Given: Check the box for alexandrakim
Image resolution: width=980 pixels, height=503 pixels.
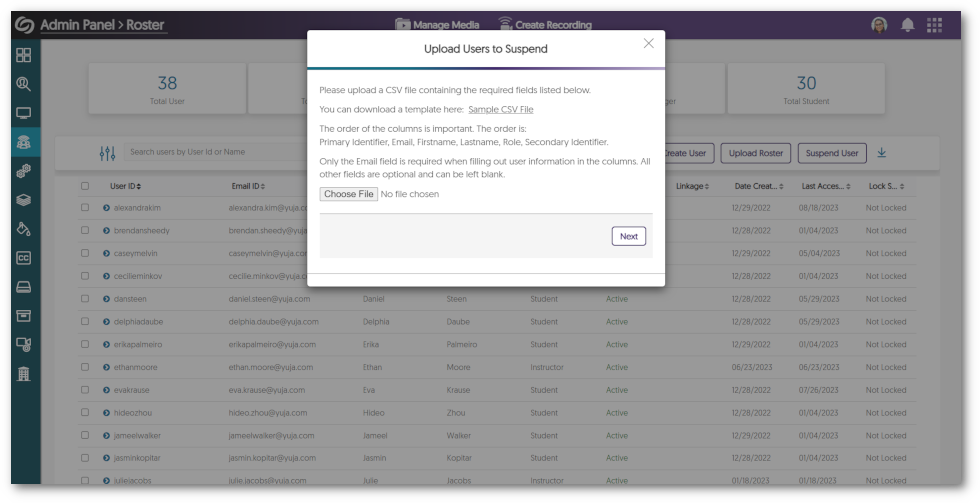Looking at the screenshot, I should tap(85, 207).
